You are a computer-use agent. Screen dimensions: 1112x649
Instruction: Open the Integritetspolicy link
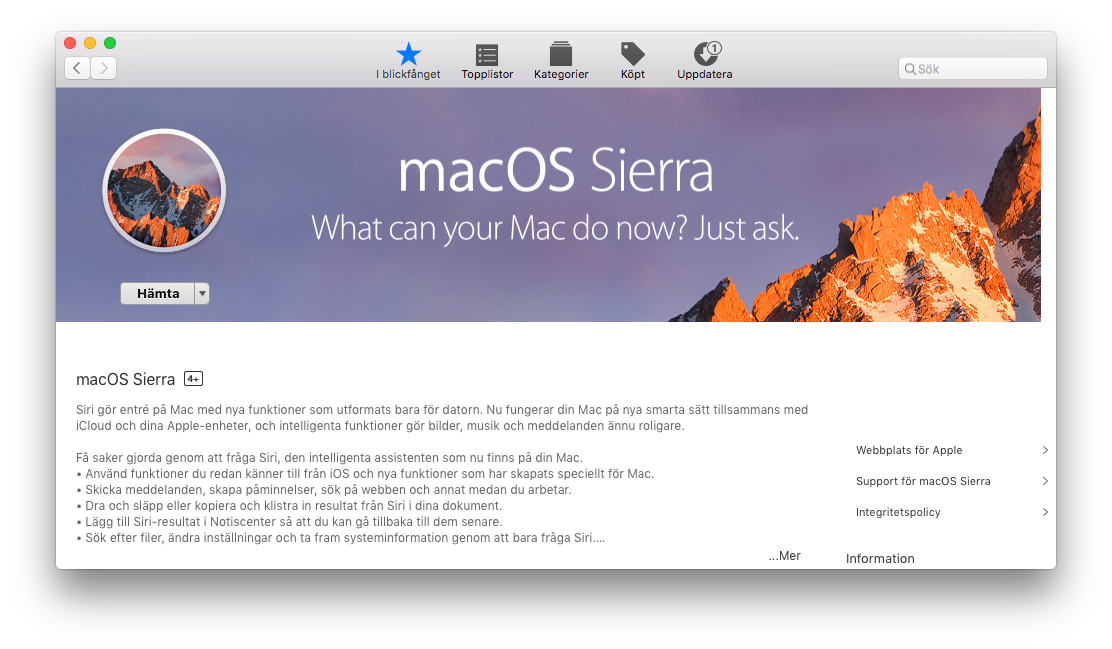(898, 512)
